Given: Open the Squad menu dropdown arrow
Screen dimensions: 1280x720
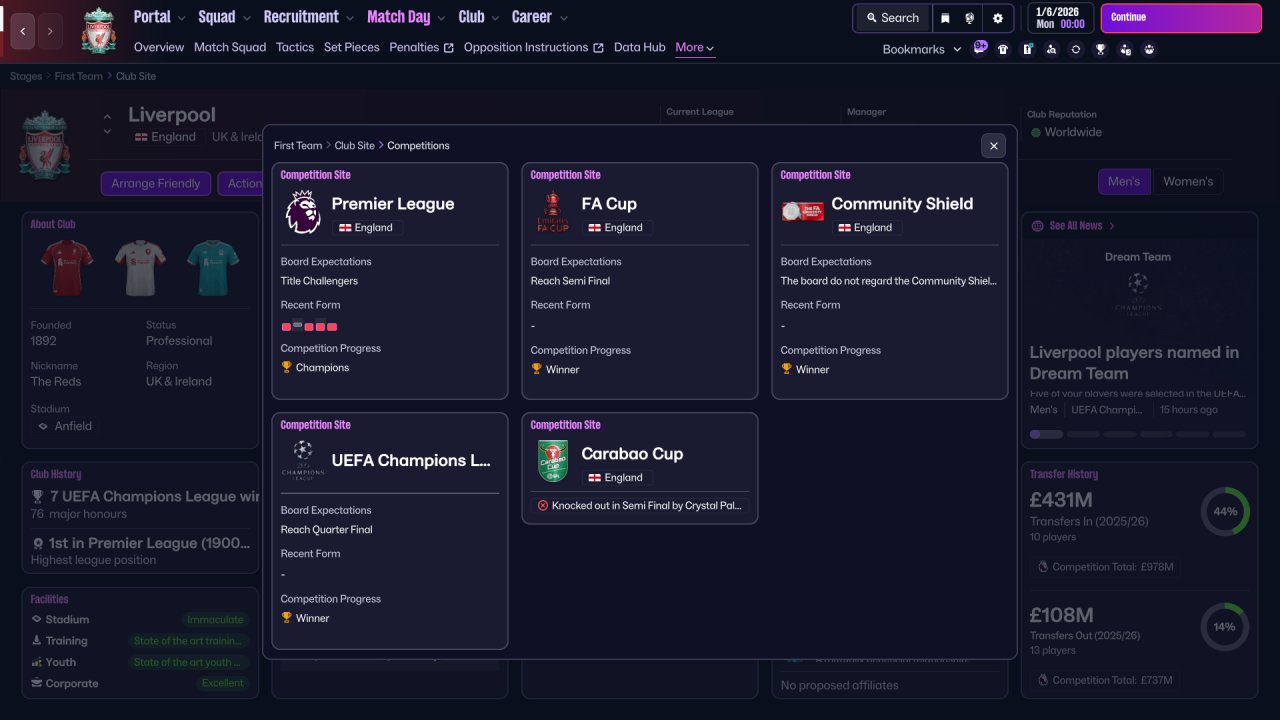Looking at the screenshot, I should coord(245,18).
